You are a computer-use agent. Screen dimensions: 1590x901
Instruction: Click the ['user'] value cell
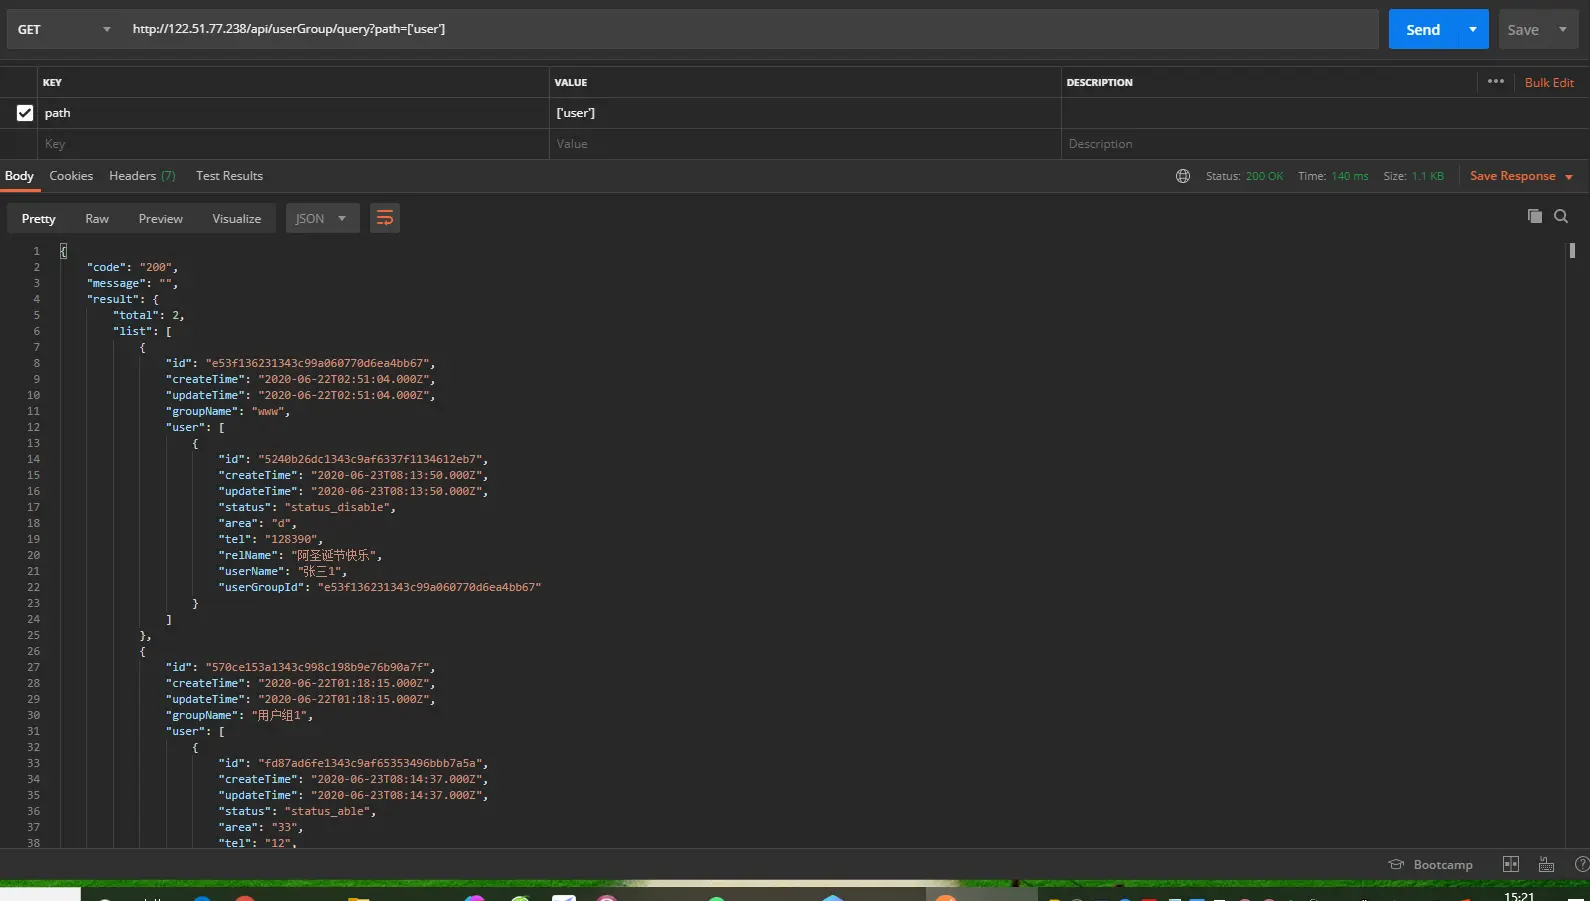(805, 113)
